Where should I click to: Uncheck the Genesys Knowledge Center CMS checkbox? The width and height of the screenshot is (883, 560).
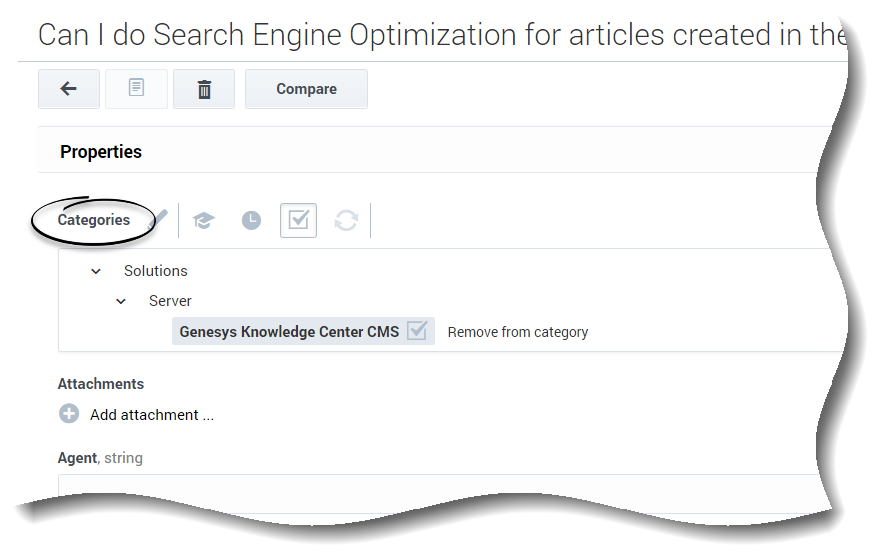pyautogui.click(x=417, y=331)
